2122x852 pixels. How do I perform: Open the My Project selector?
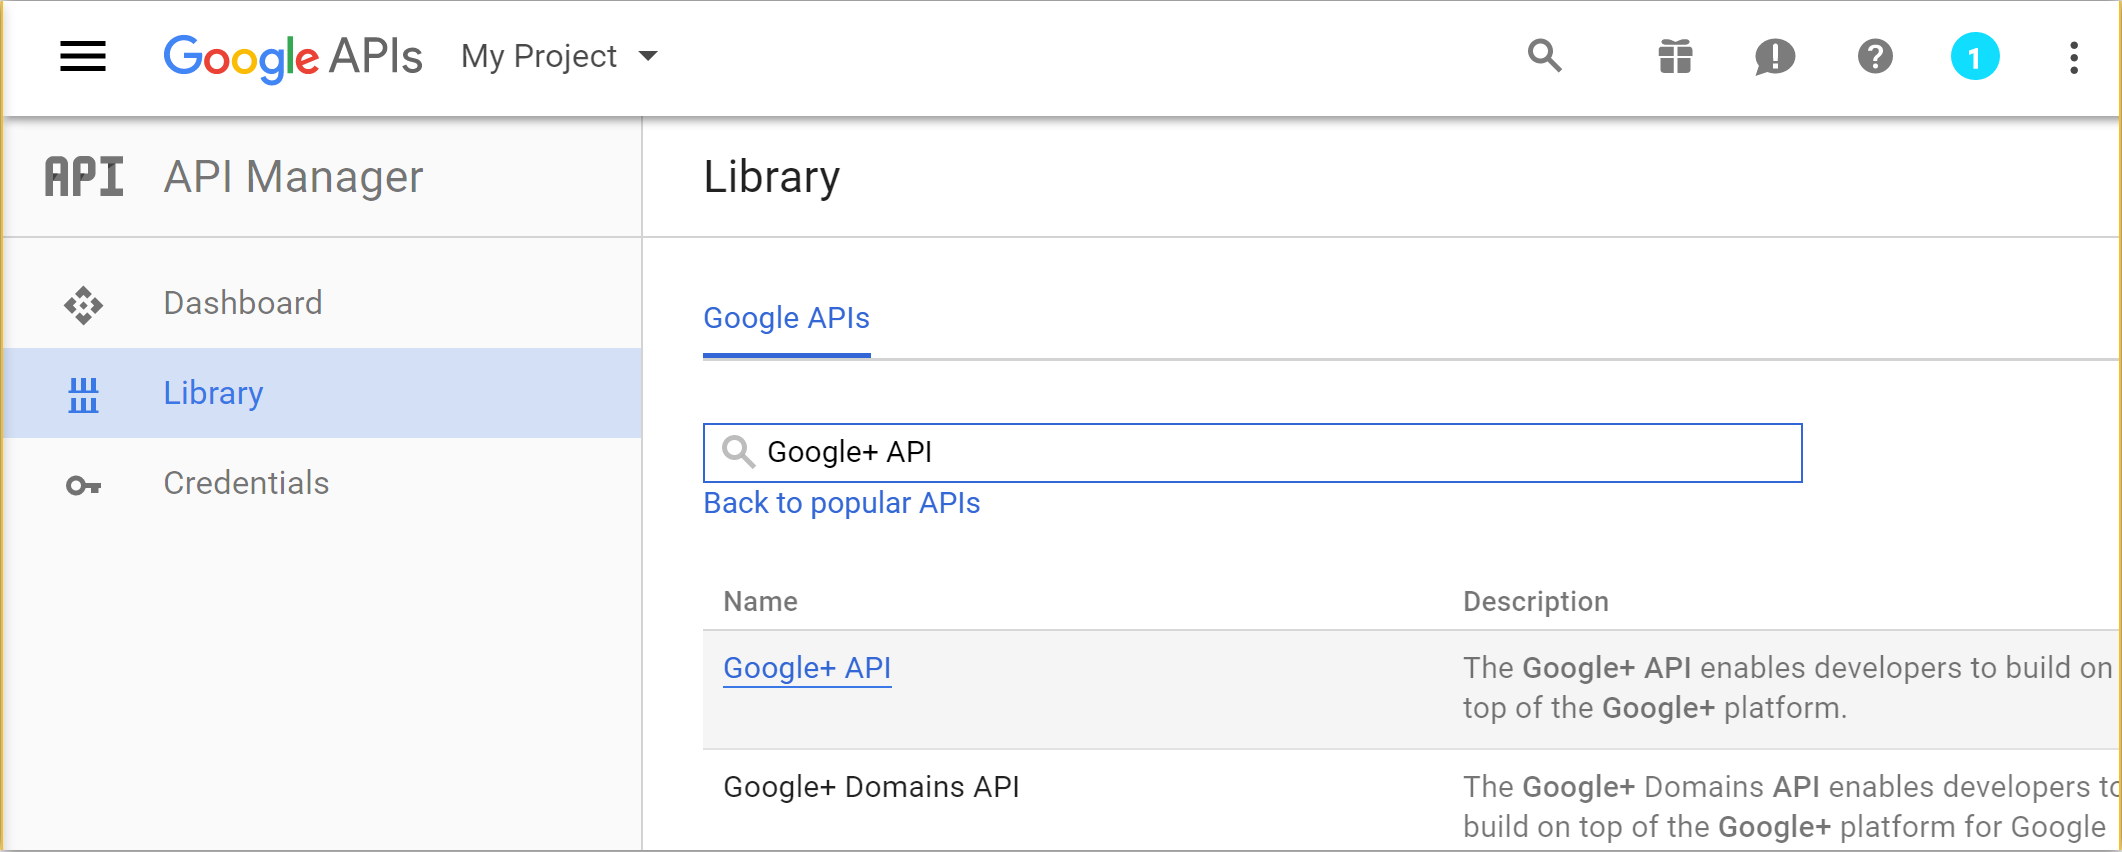coord(559,56)
